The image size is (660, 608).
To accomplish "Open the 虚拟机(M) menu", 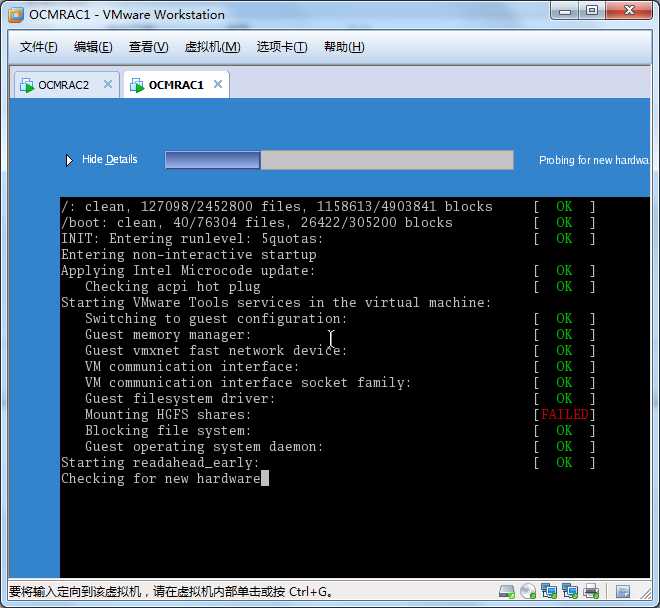I will point(213,47).
